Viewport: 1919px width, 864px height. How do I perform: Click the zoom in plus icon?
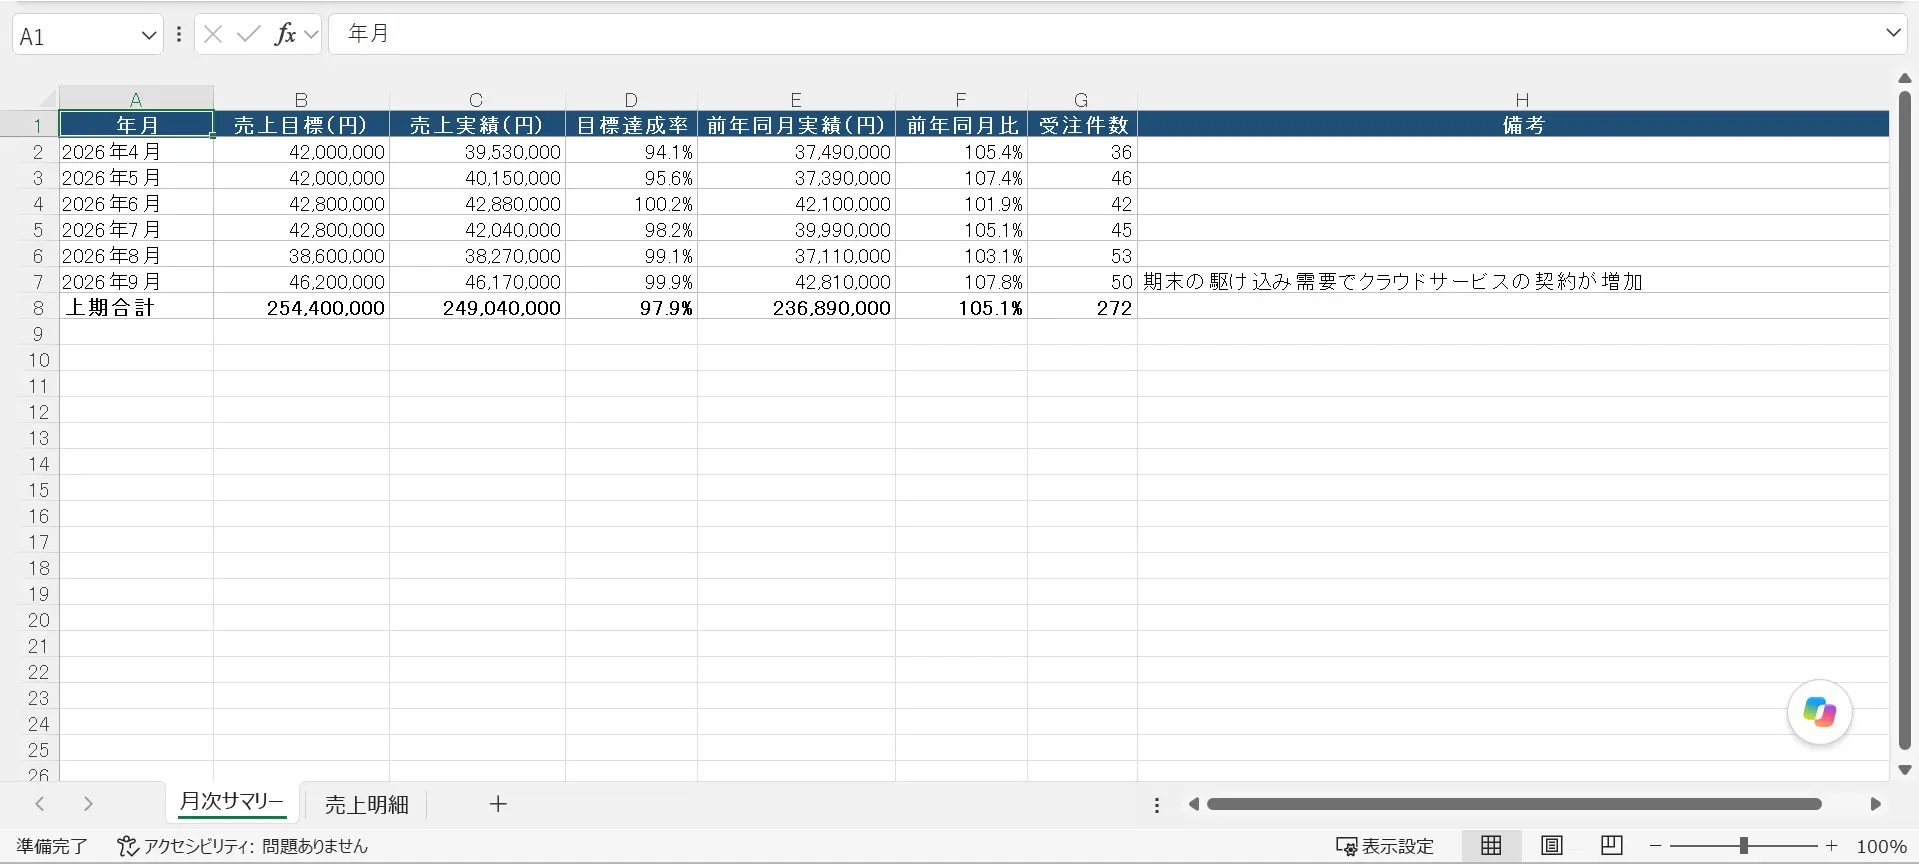point(1832,846)
